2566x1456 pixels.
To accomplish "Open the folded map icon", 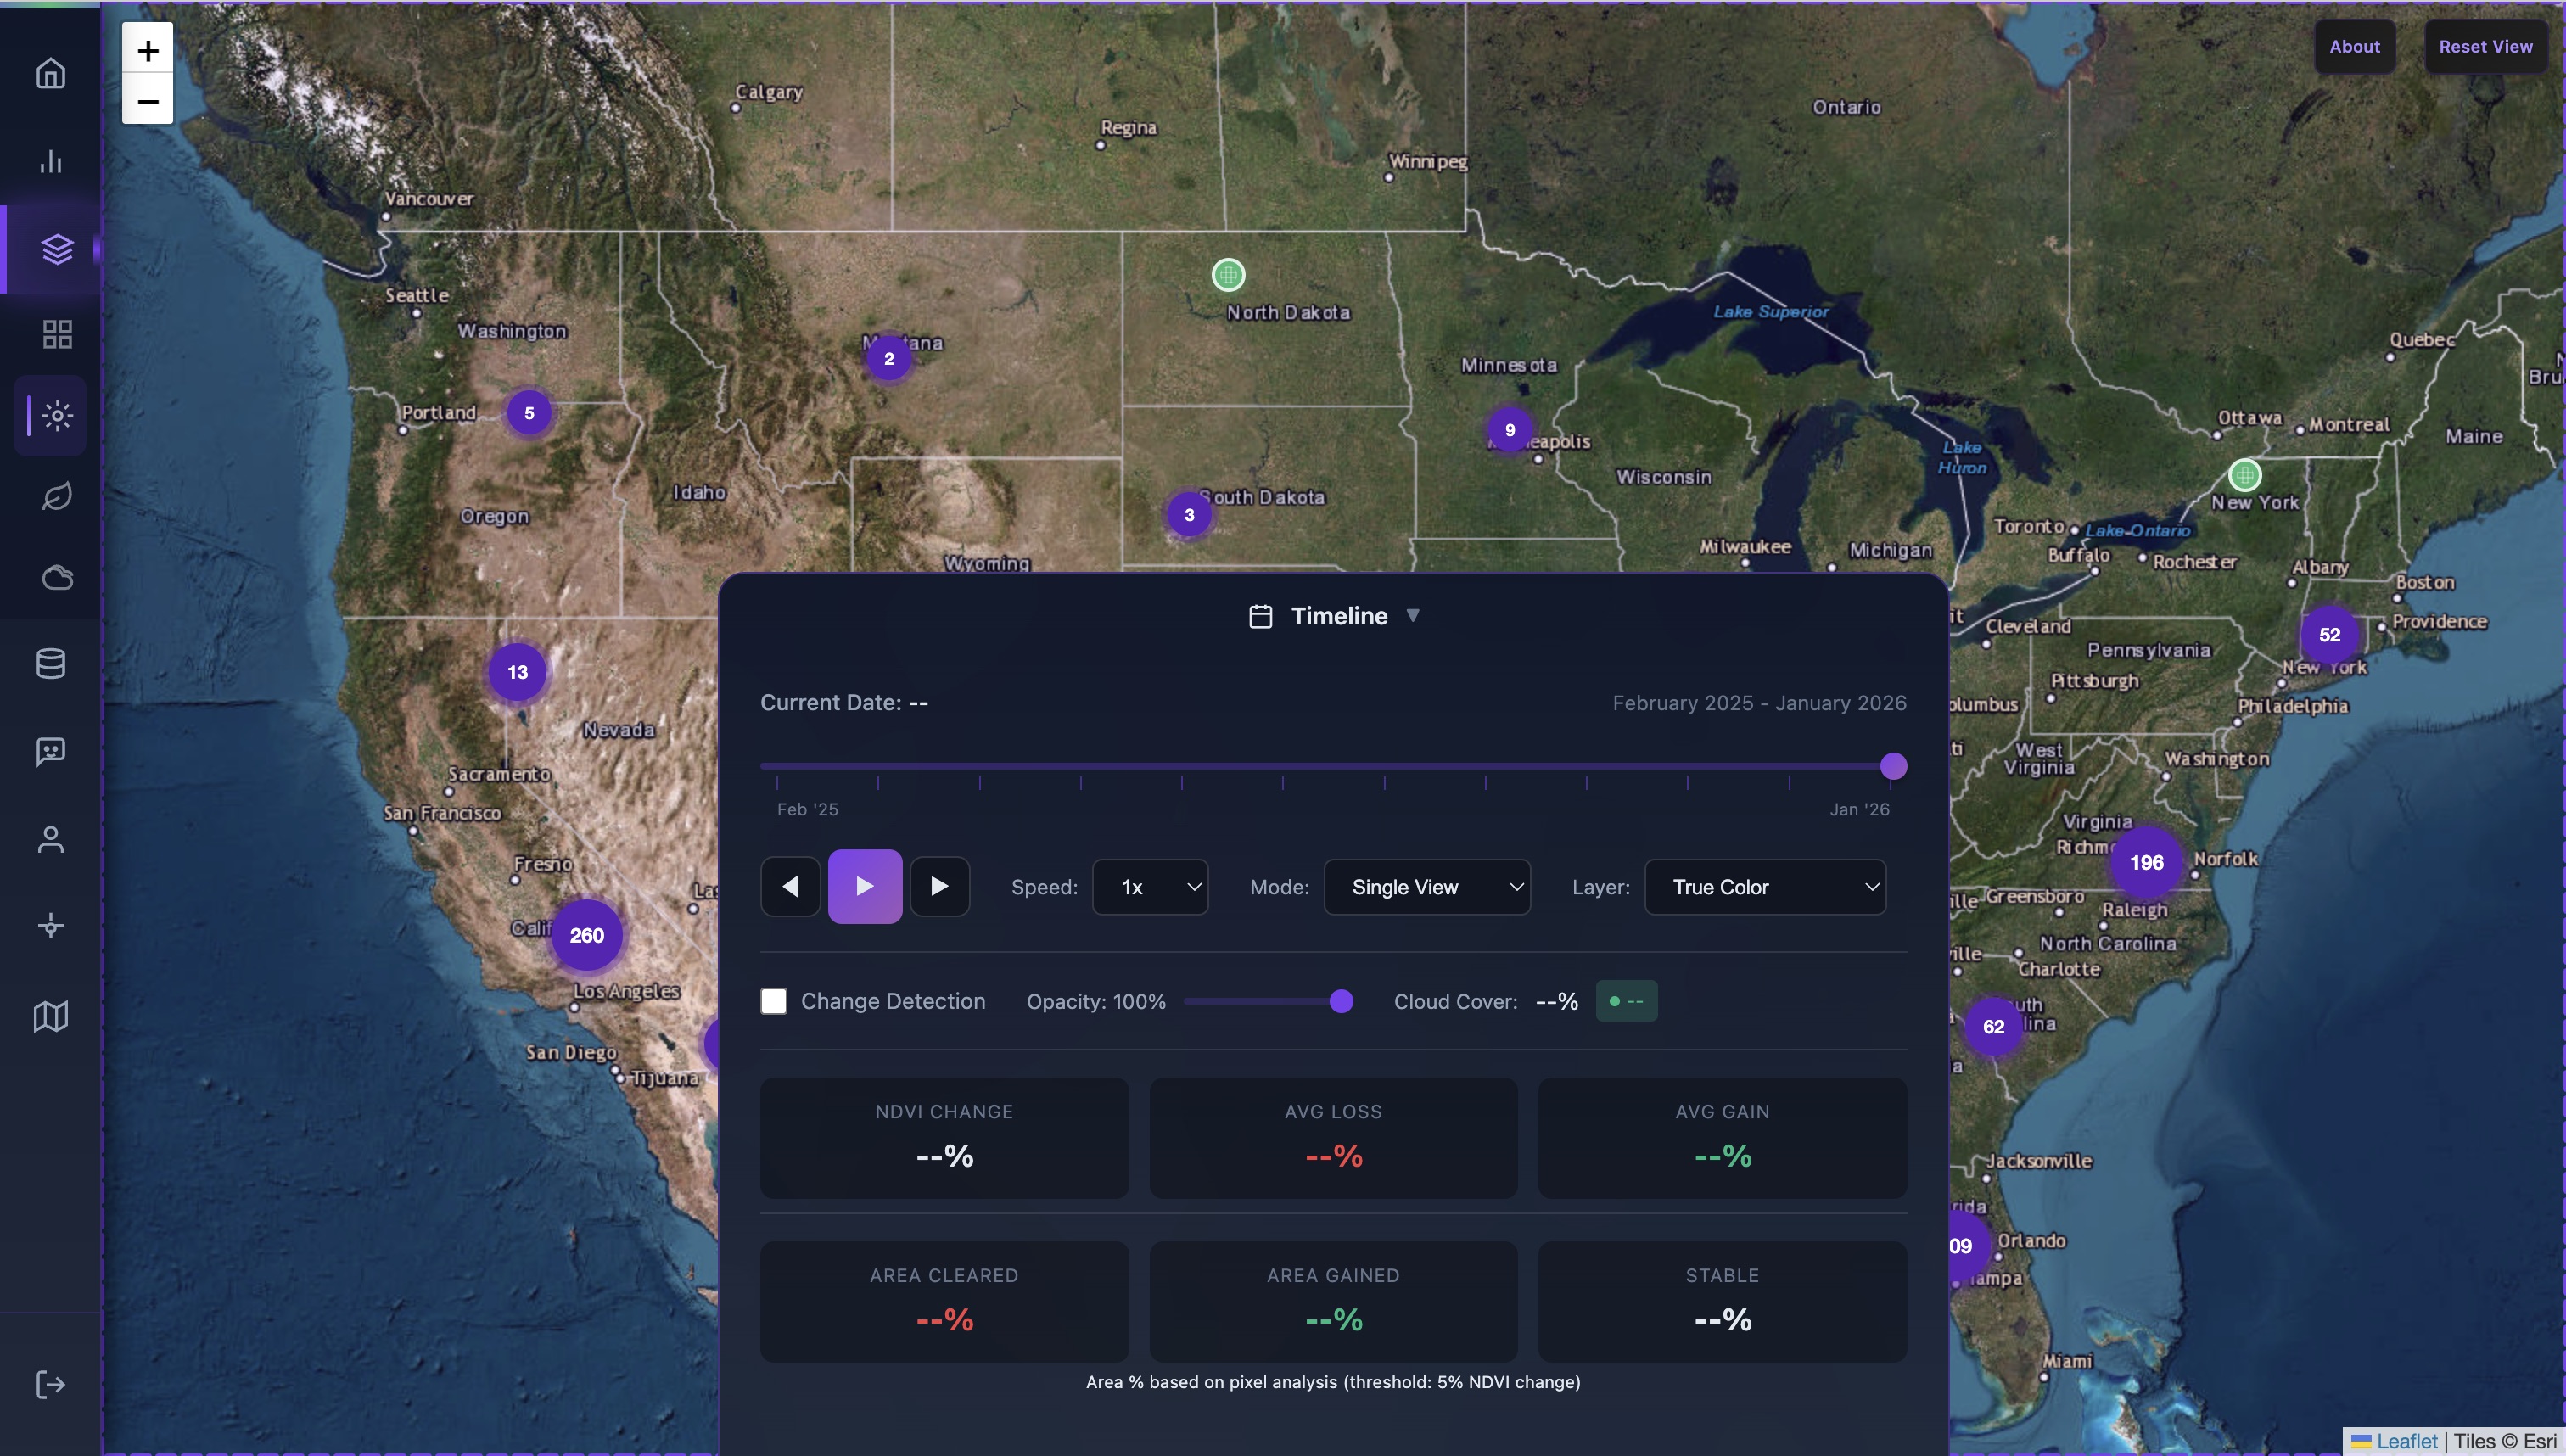I will (x=51, y=1016).
